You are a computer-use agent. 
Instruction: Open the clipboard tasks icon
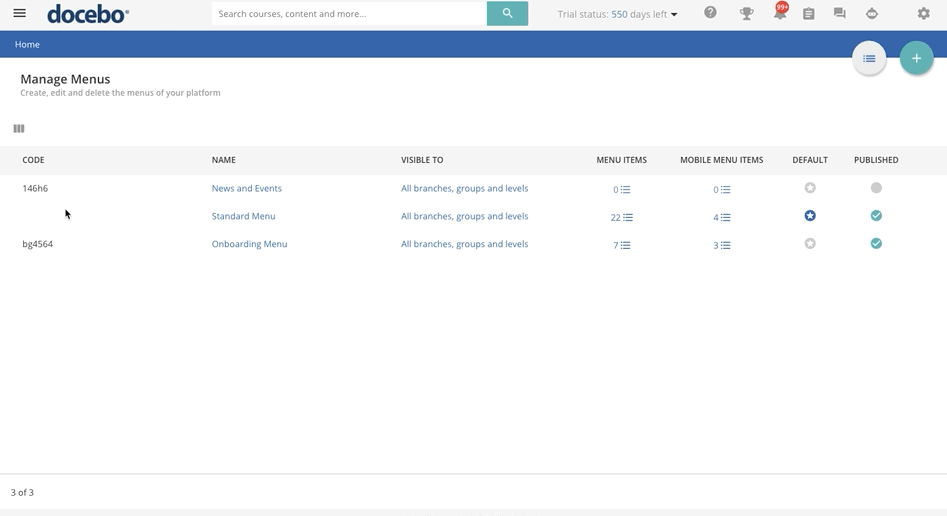coord(809,13)
